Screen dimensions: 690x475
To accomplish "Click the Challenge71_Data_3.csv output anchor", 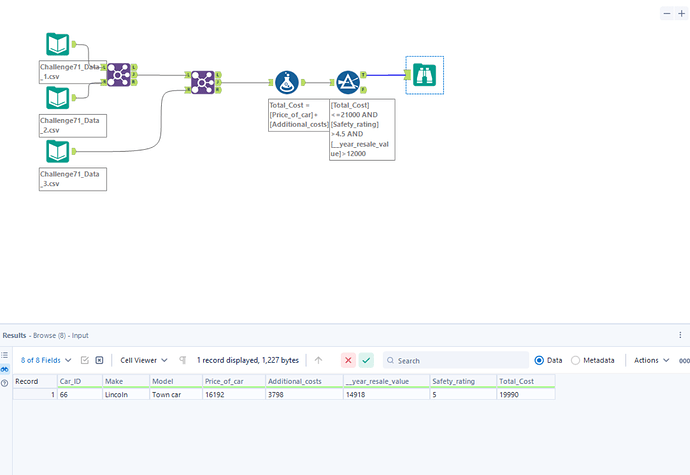I will tap(74, 151).
